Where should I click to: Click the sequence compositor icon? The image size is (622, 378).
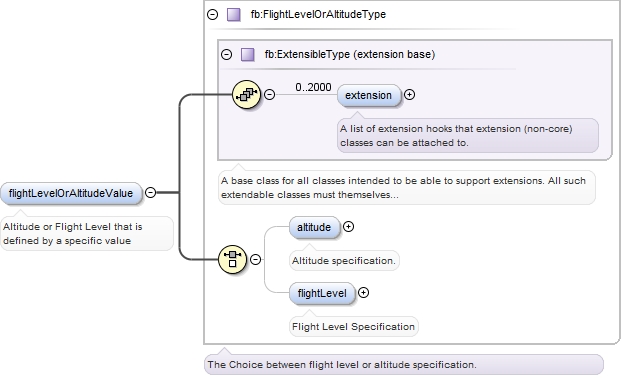tap(246, 94)
